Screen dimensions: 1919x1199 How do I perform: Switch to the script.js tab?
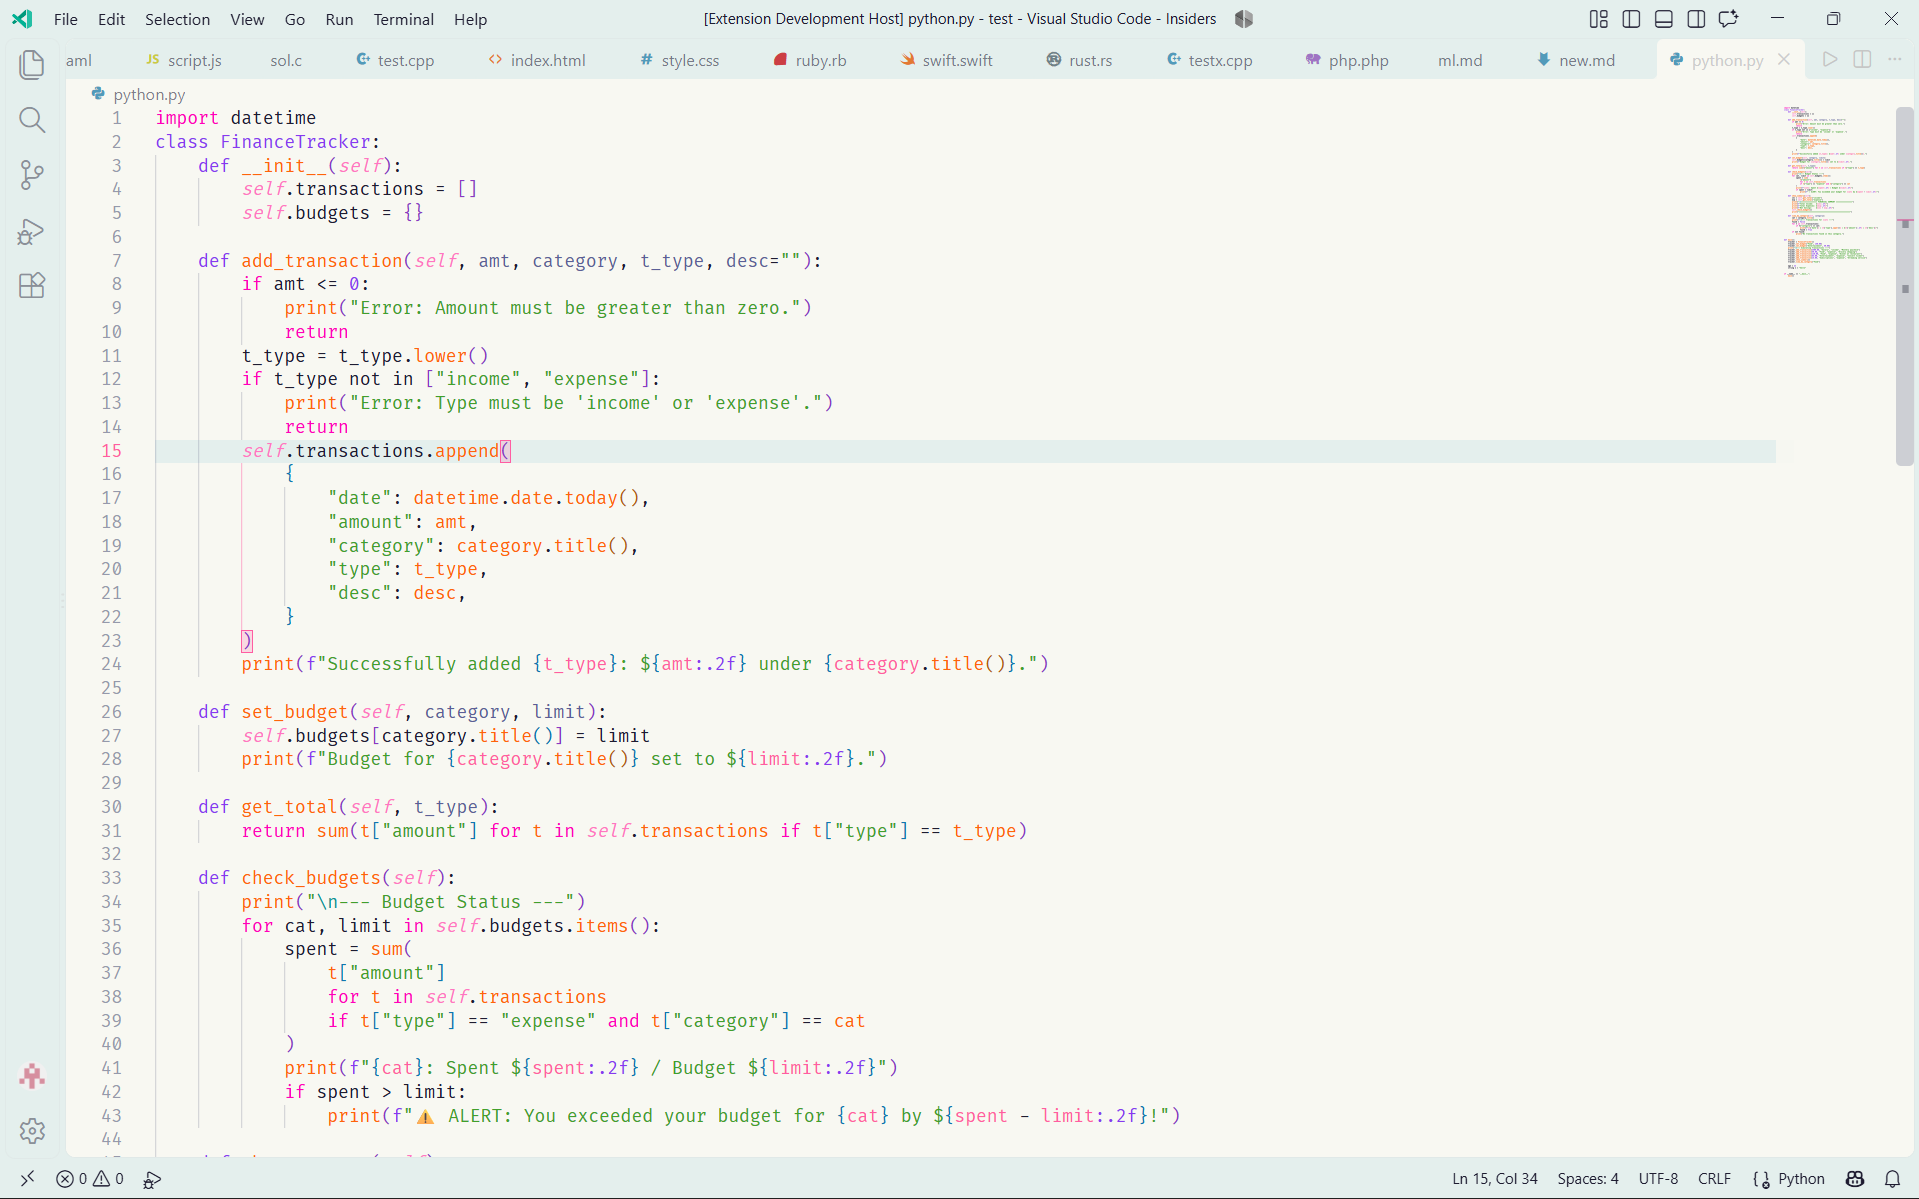tap(184, 60)
